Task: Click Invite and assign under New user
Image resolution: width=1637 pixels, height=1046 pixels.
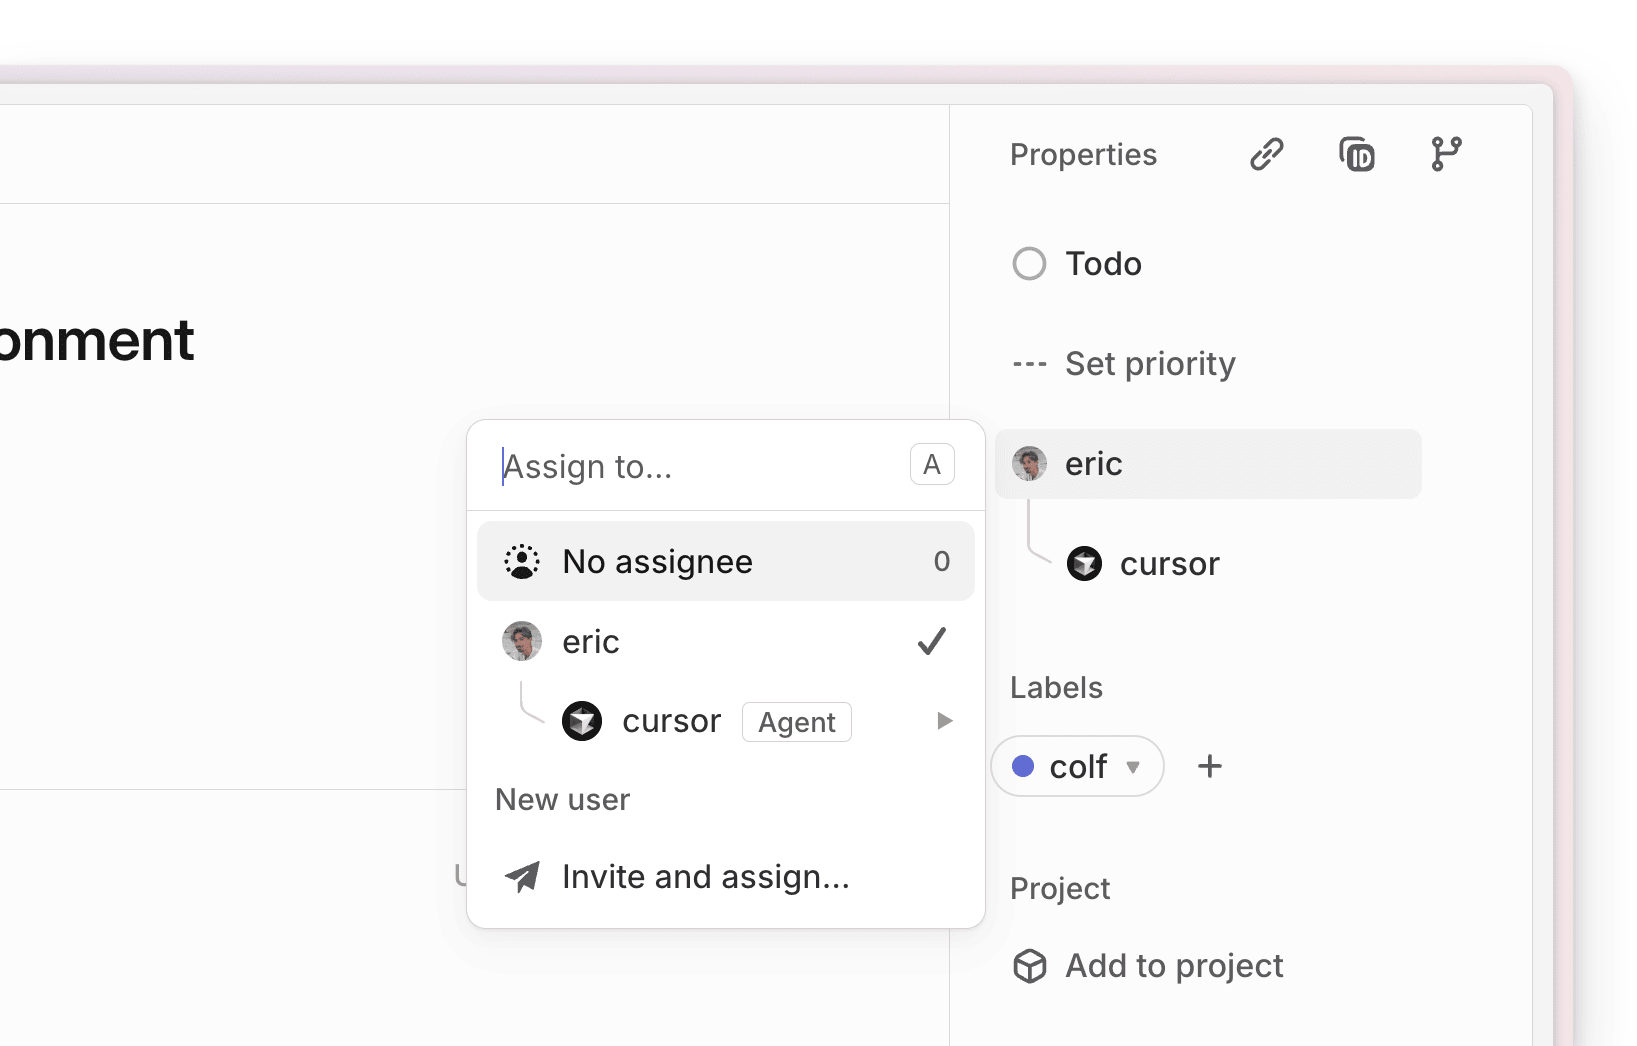Action: coord(705,876)
